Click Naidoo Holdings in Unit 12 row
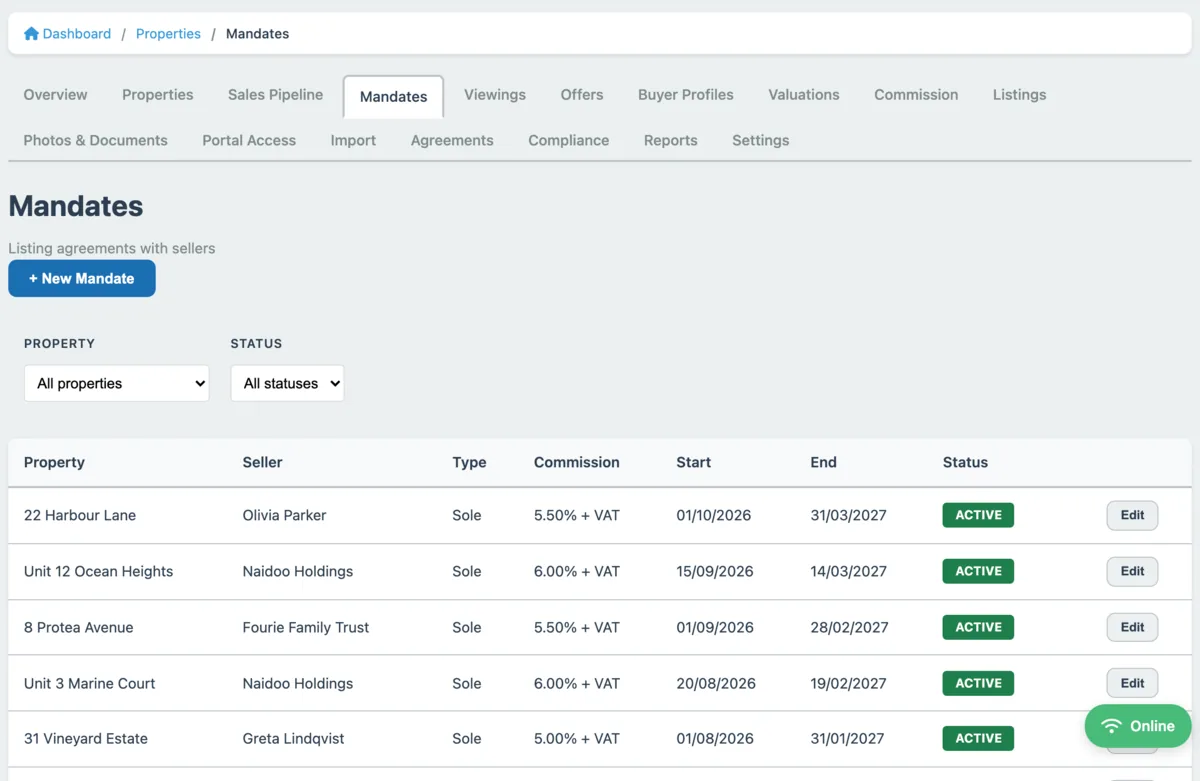The width and height of the screenshot is (1200, 781). [x=298, y=572]
